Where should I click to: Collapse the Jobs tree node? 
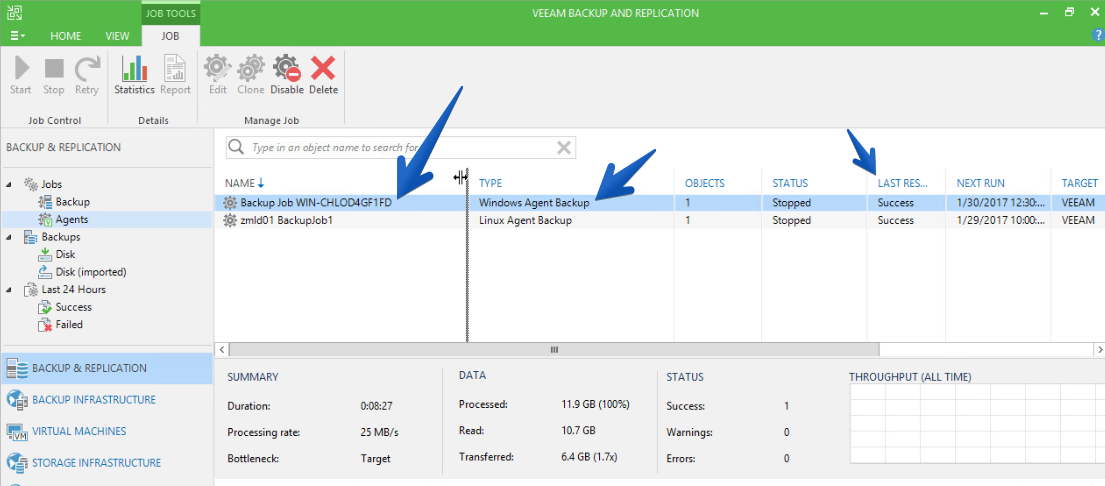(10, 184)
